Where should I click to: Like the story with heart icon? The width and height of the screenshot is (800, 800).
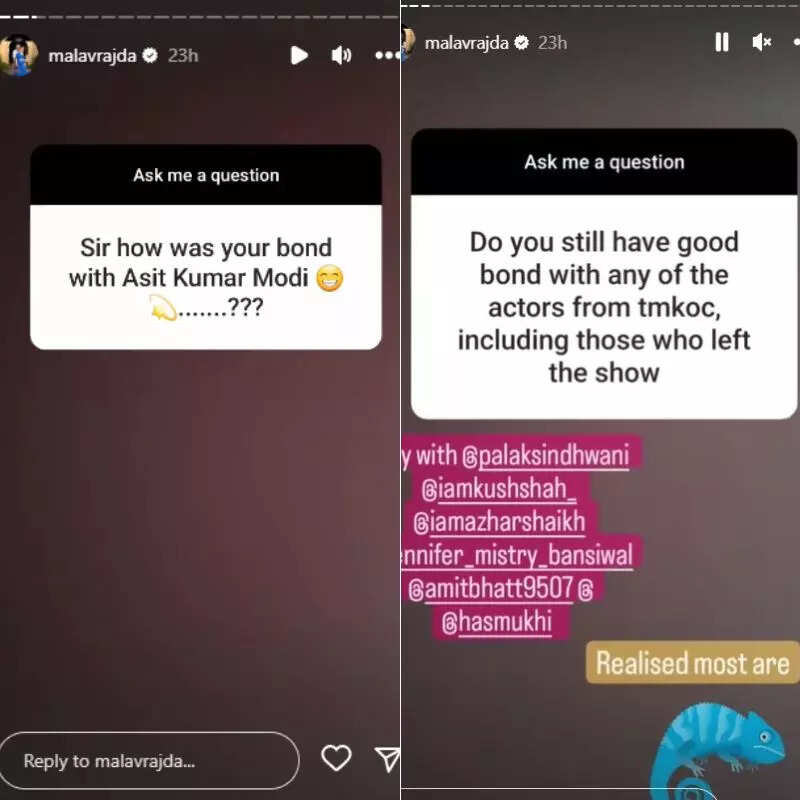pyautogui.click(x=336, y=758)
